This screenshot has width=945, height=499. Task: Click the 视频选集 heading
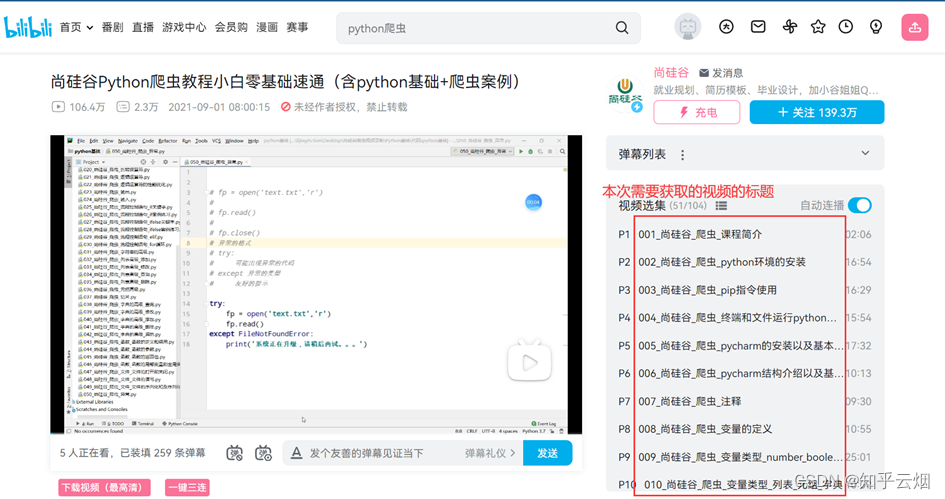(x=642, y=206)
